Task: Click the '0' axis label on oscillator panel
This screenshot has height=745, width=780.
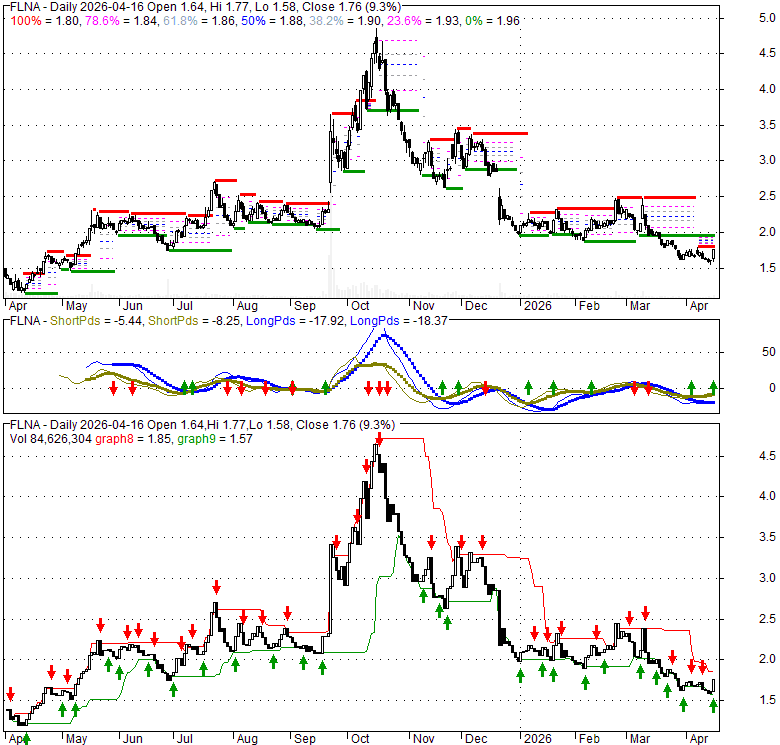Action: point(772,388)
